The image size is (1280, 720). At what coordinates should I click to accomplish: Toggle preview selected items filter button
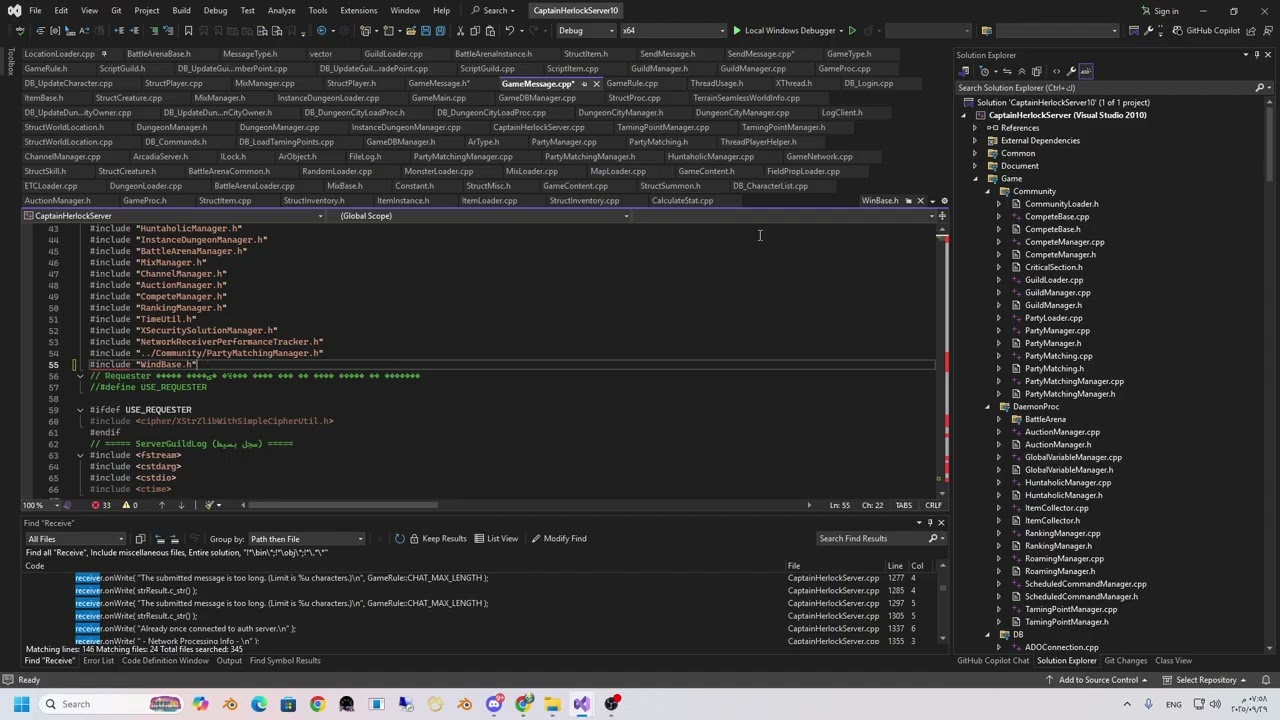1086,71
